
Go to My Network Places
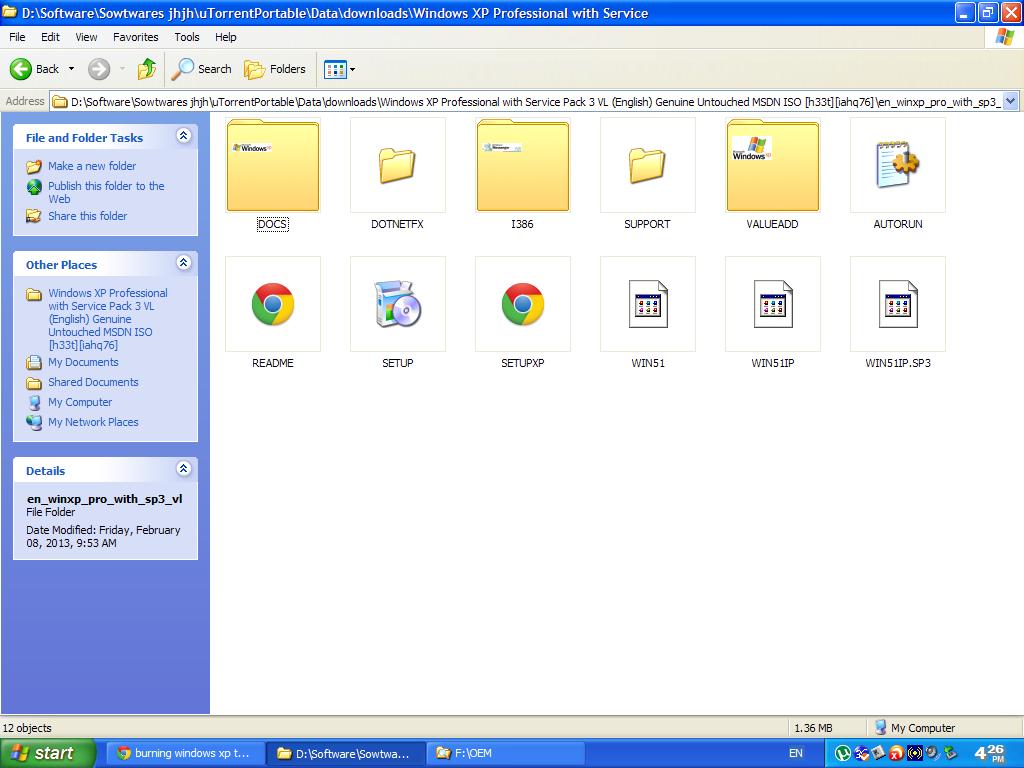pos(93,422)
